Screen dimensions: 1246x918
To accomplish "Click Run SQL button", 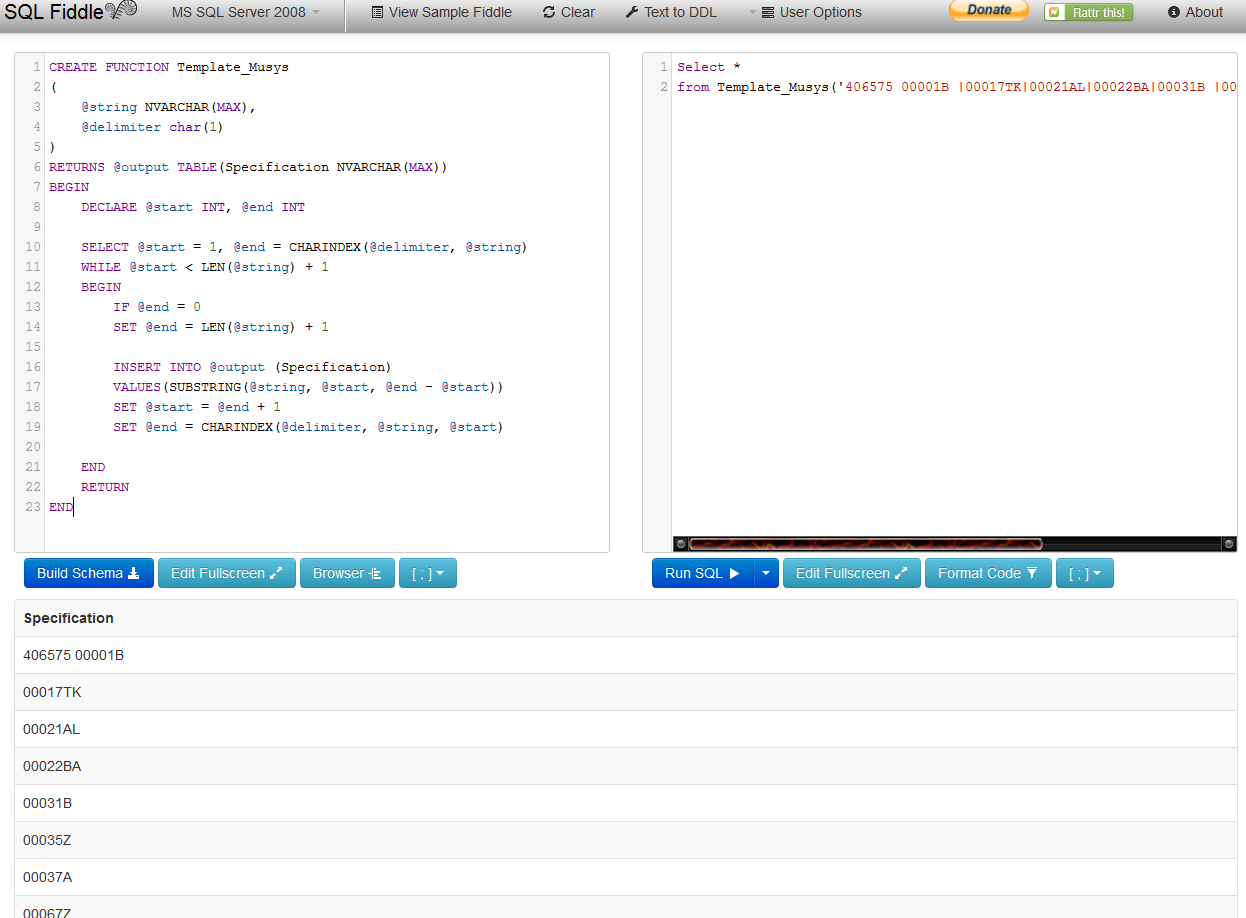I will tap(702, 573).
